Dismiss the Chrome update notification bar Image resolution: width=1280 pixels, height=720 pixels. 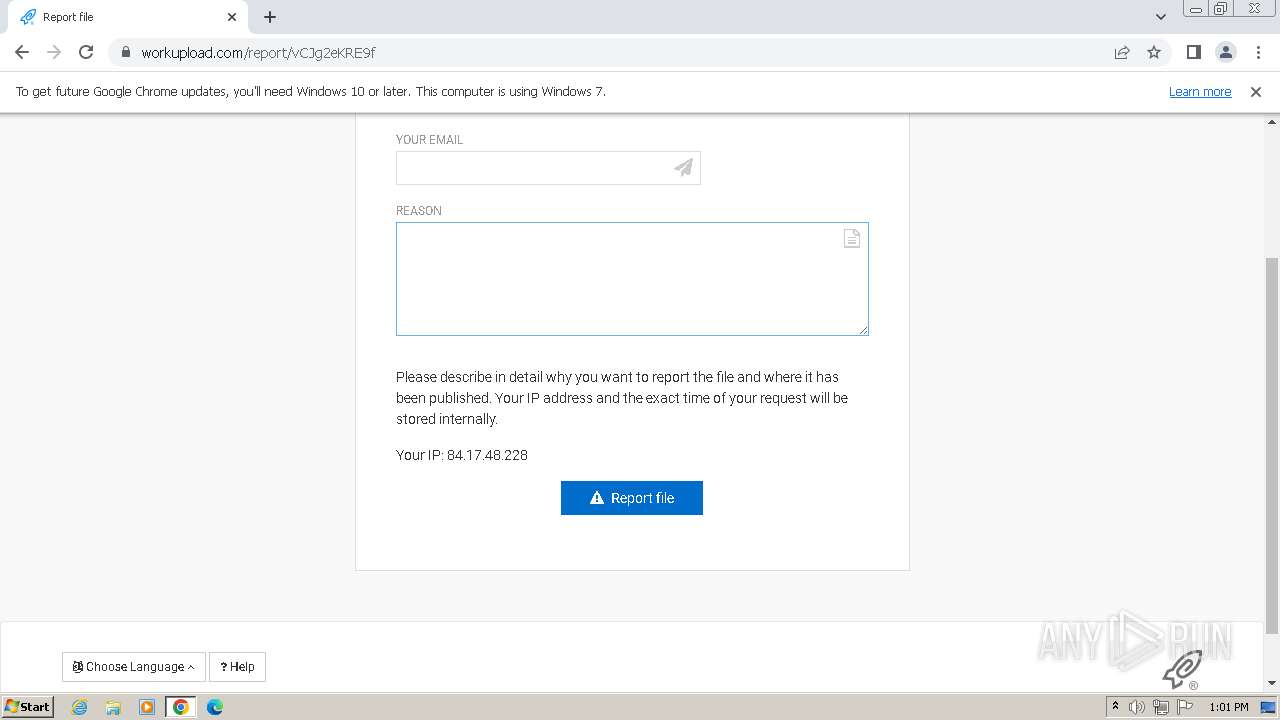(x=1256, y=91)
